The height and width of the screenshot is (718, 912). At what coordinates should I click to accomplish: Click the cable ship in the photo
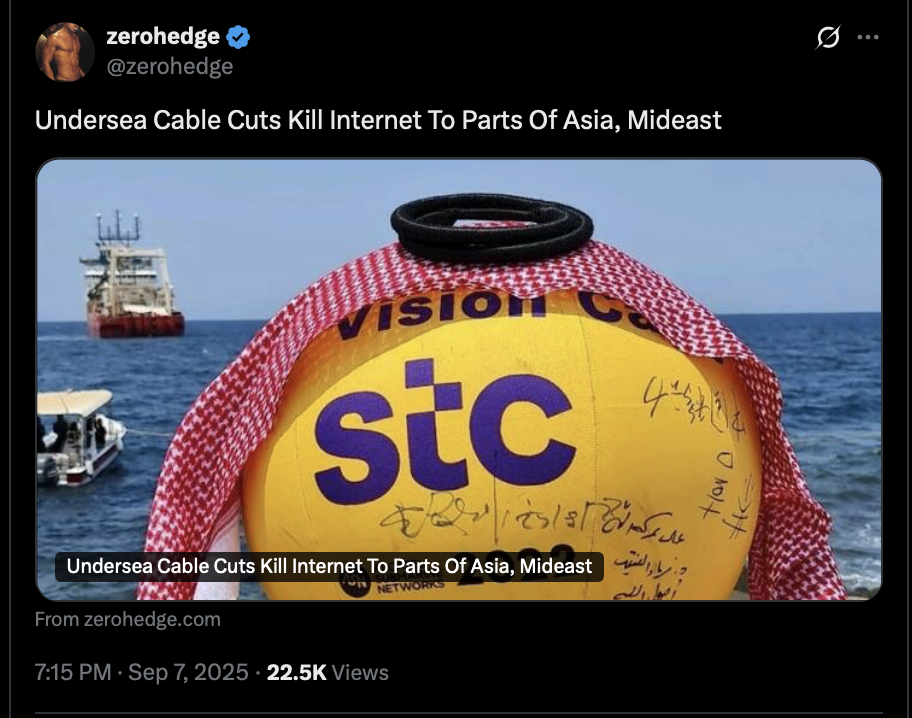pyautogui.click(x=131, y=279)
